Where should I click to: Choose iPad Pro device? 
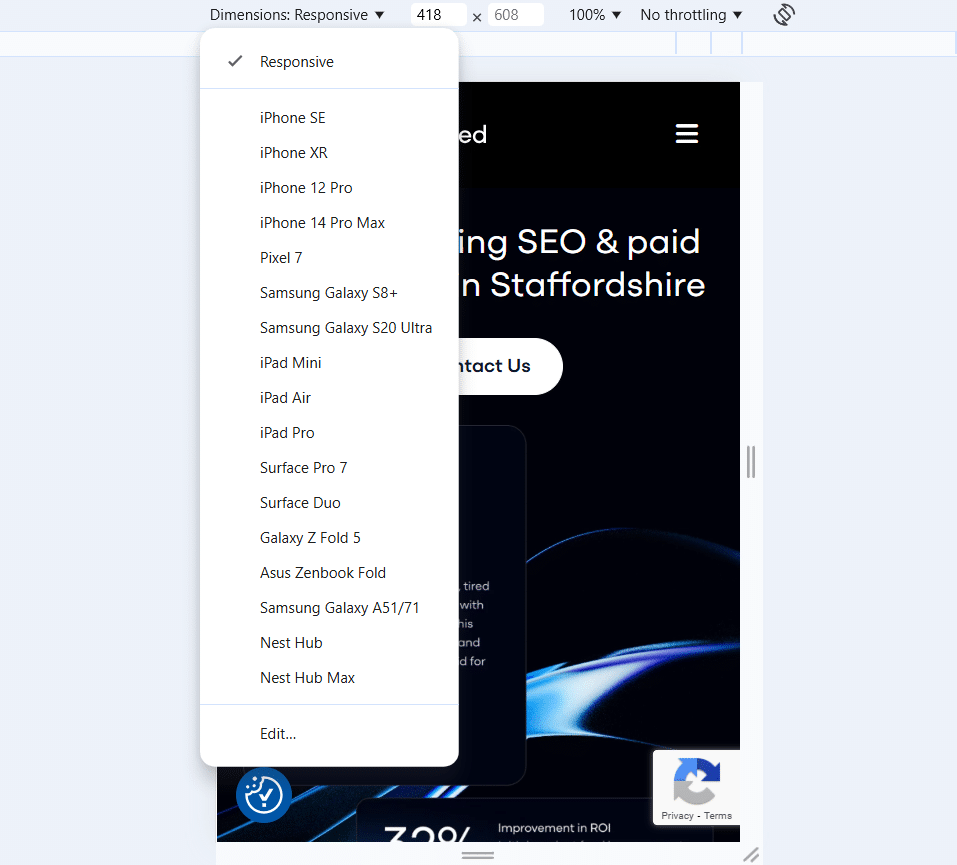tap(329, 433)
